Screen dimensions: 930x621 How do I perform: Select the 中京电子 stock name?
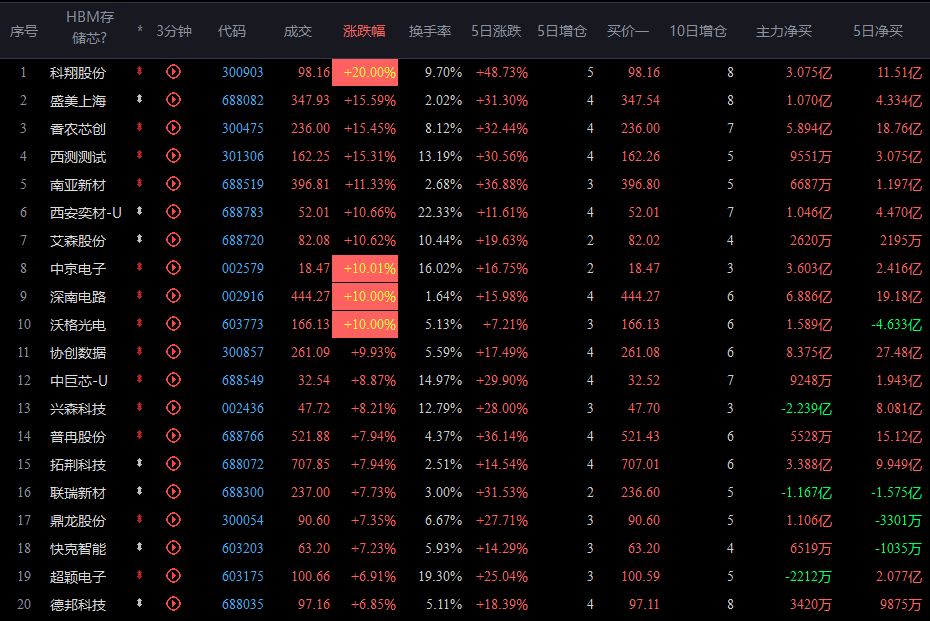78,269
